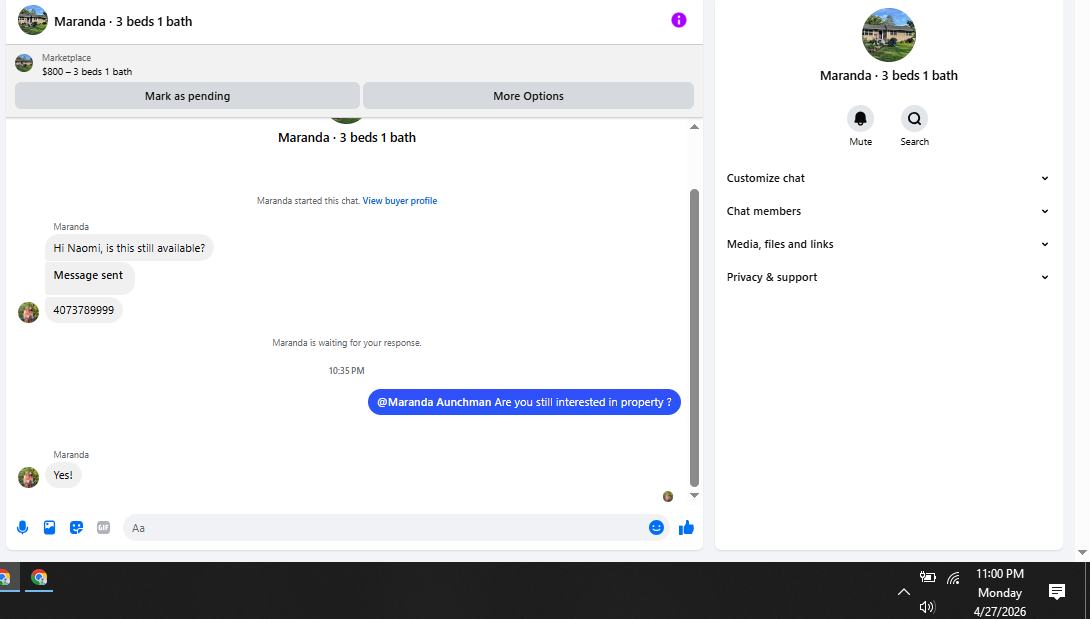Send a thumbs-up like

(686, 527)
